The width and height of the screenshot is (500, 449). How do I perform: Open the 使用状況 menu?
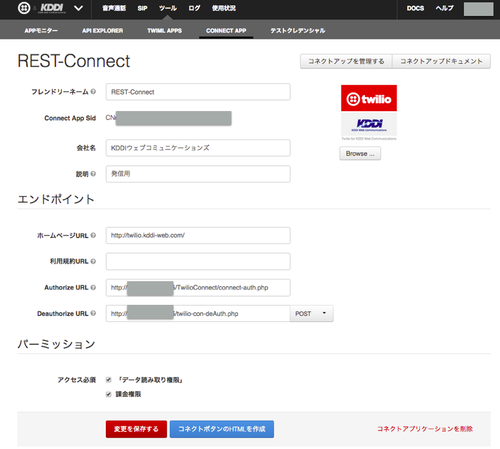pyautogui.click(x=224, y=8)
